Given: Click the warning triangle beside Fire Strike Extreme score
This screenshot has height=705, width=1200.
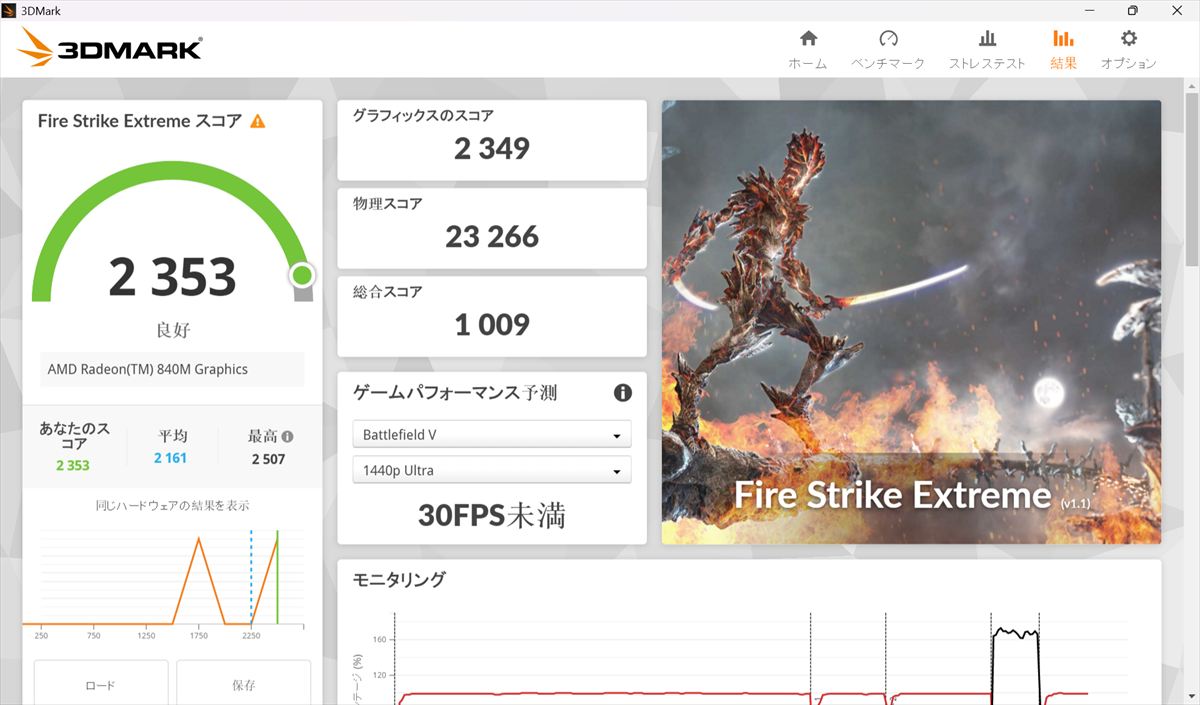Looking at the screenshot, I should pyautogui.click(x=258, y=121).
